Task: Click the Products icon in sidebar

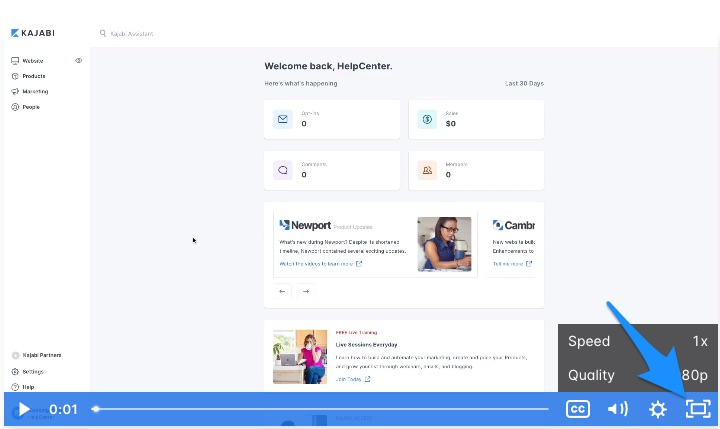Action: coord(15,76)
